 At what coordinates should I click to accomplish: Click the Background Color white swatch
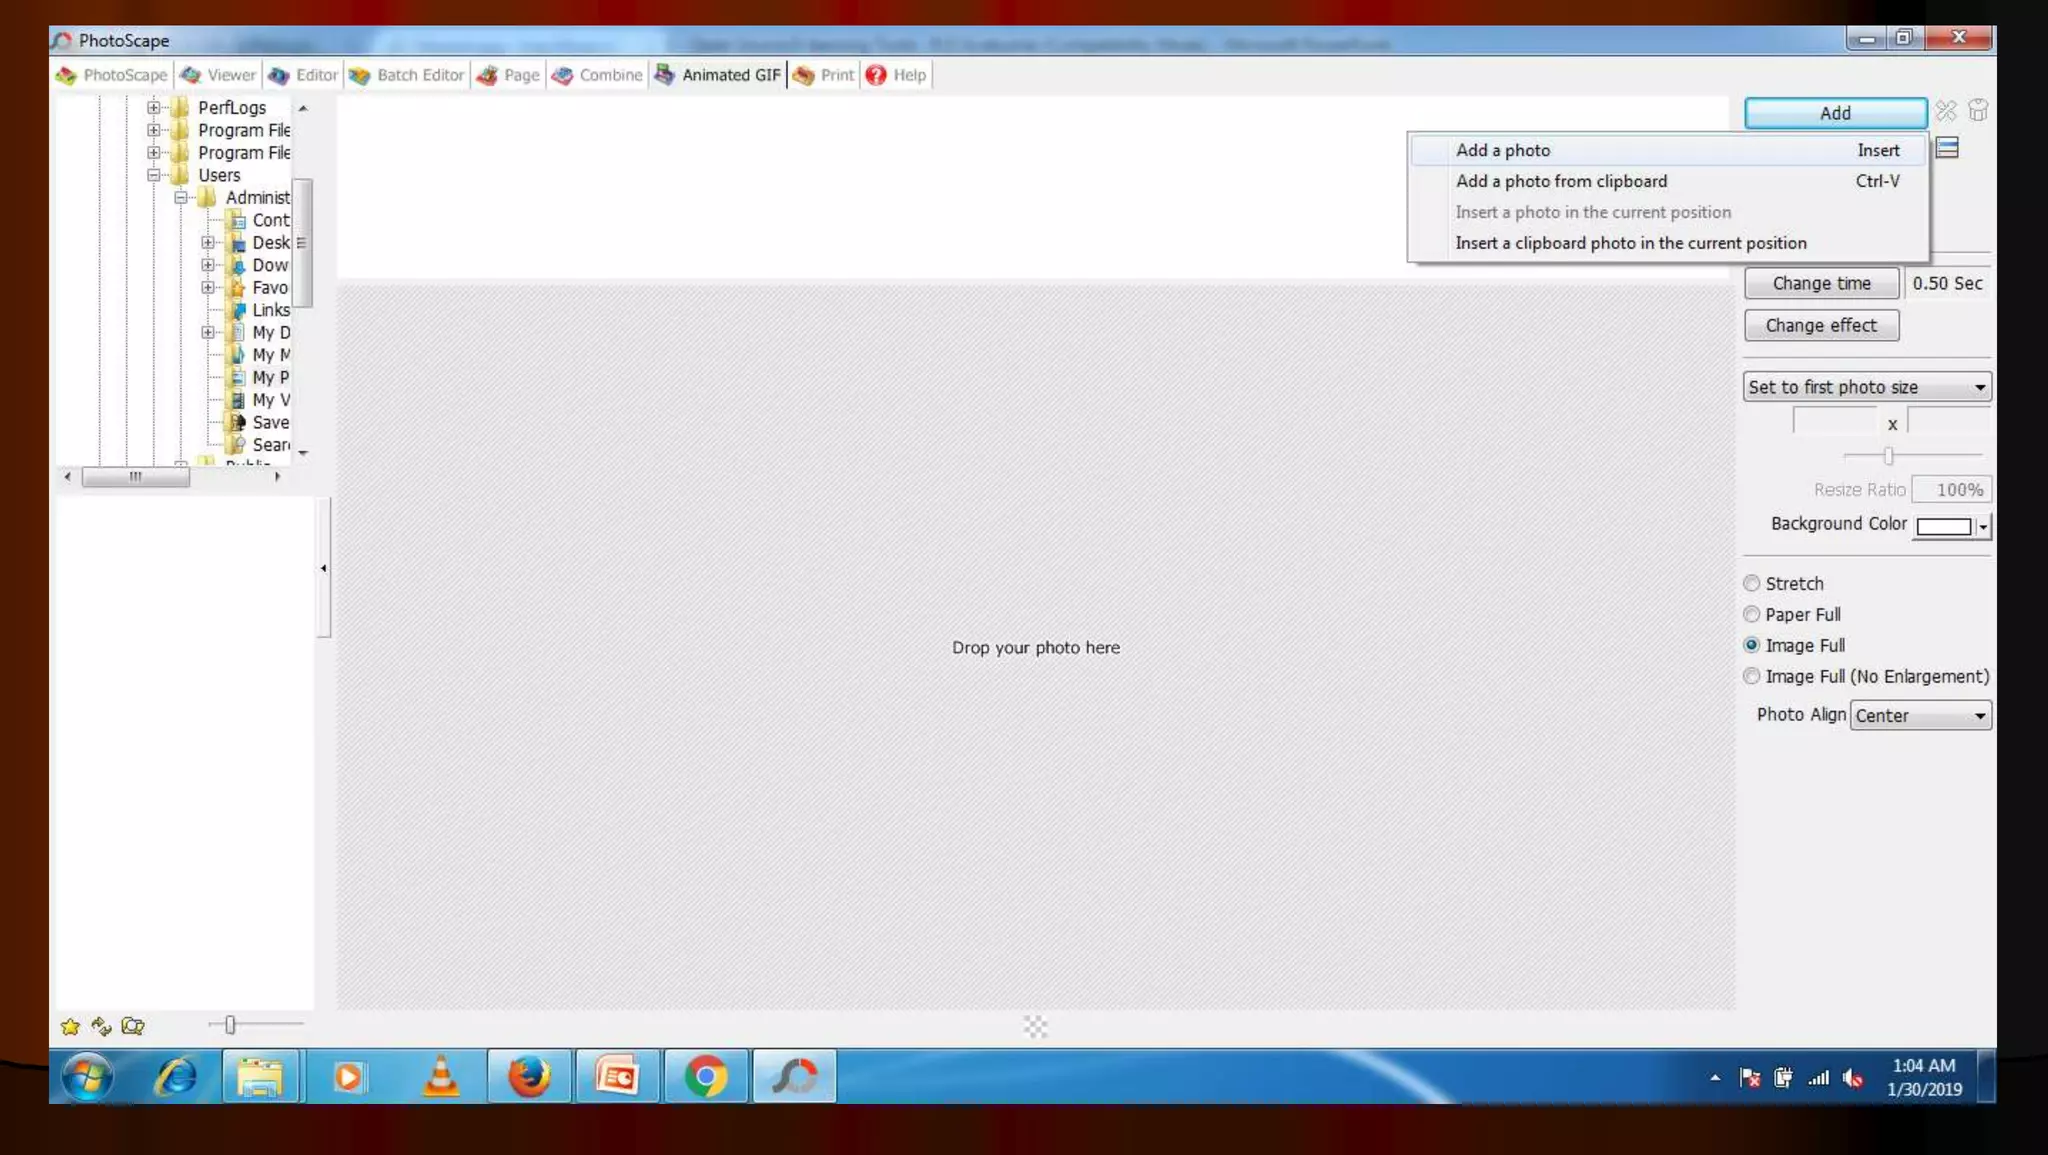click(x=1943, y=526)
